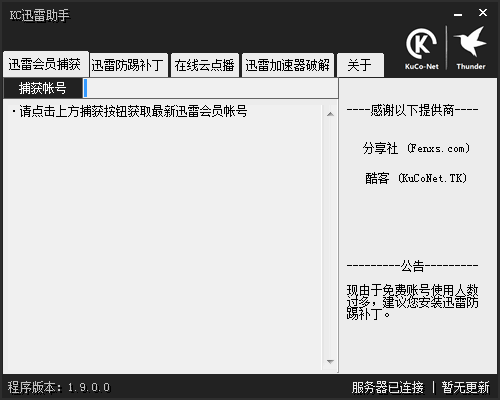Click the announcement text about 迅雷防踢补丁
The image size is (500, 400).
(x=412, y=302)
